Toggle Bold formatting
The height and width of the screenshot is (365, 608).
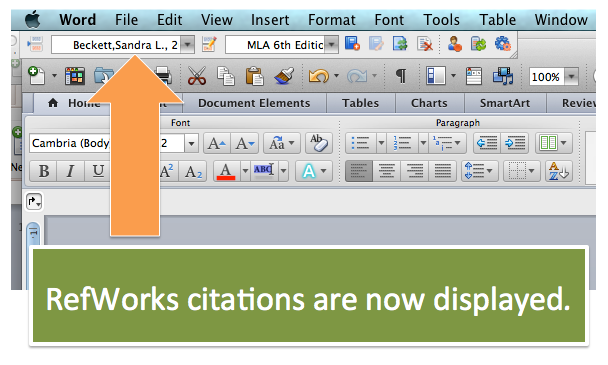click(44, 171)
